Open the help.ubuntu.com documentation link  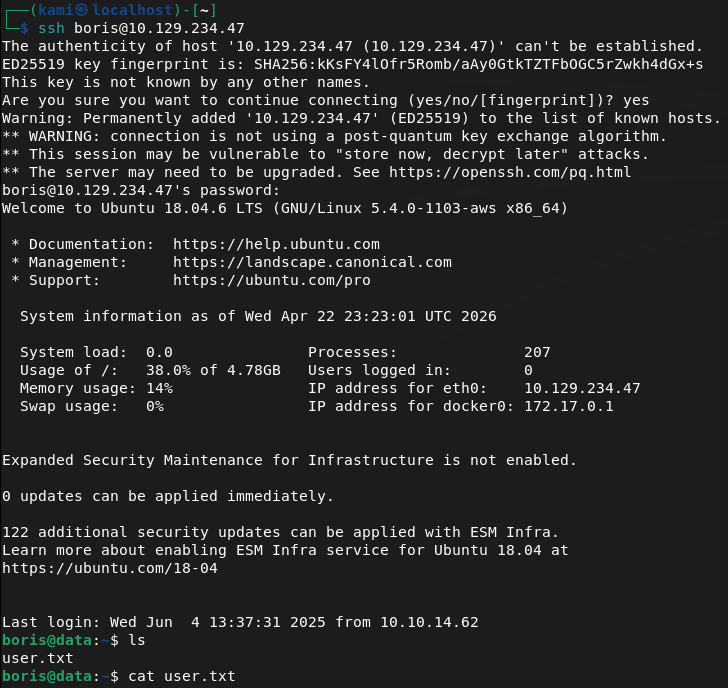point(276,244)
